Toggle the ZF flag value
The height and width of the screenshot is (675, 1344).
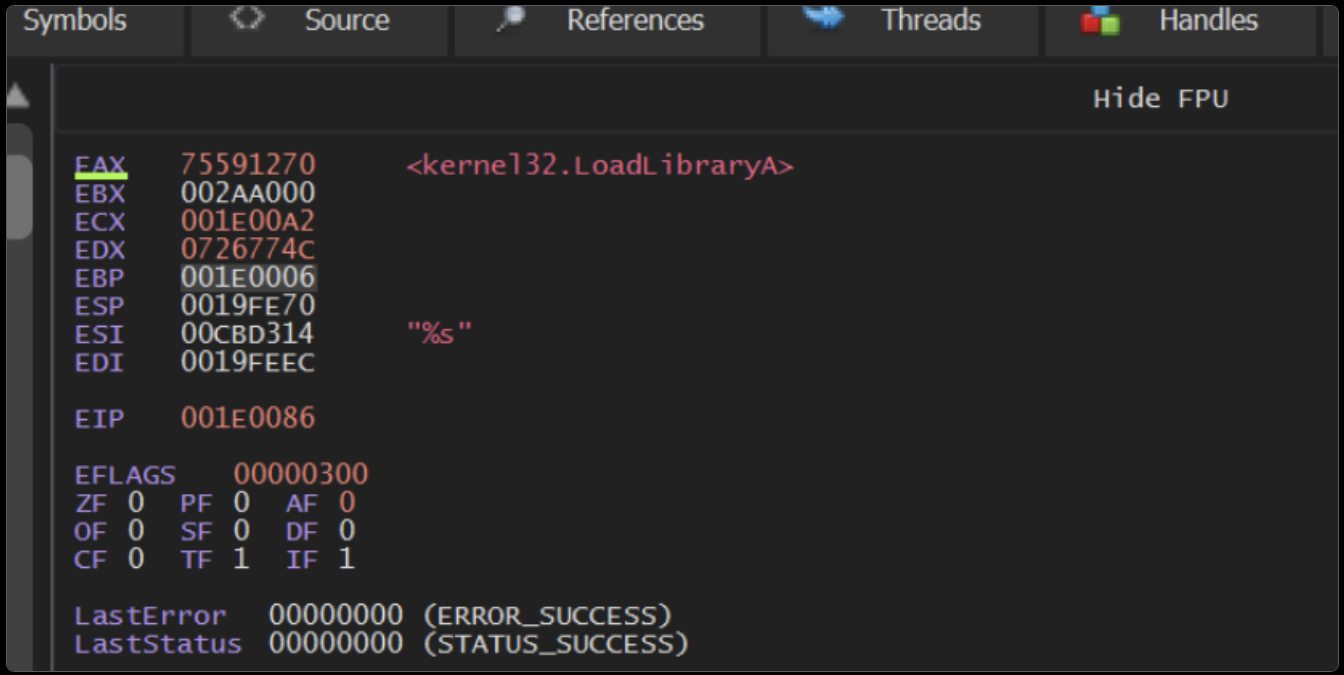pos(135,502)
